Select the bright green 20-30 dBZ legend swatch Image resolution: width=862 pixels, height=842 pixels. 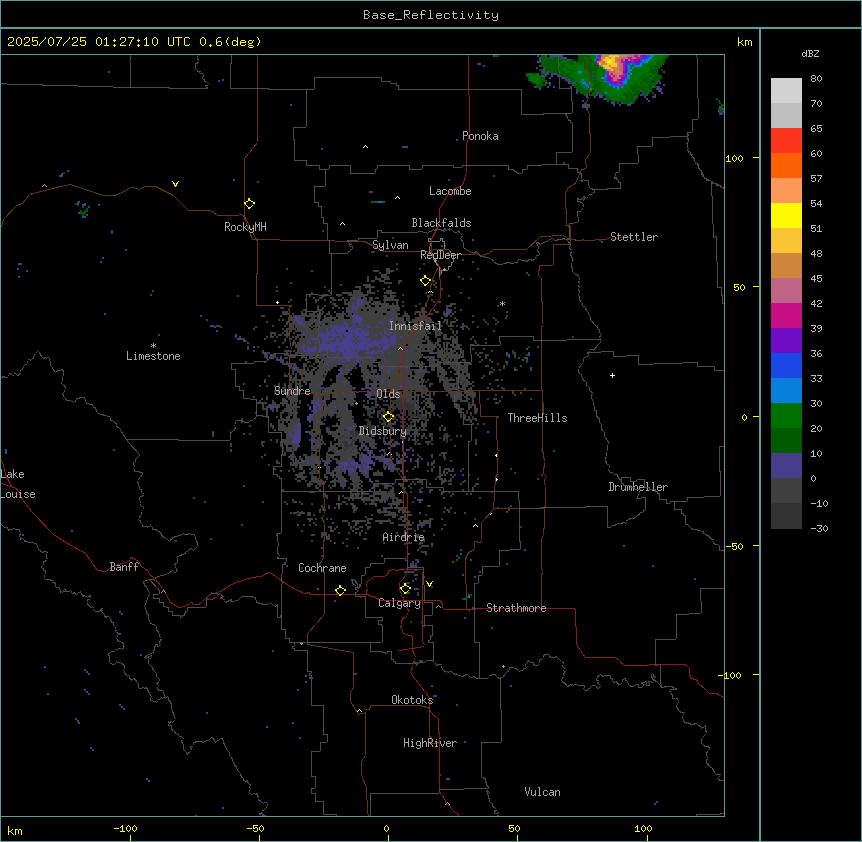[x=786, y=416]
